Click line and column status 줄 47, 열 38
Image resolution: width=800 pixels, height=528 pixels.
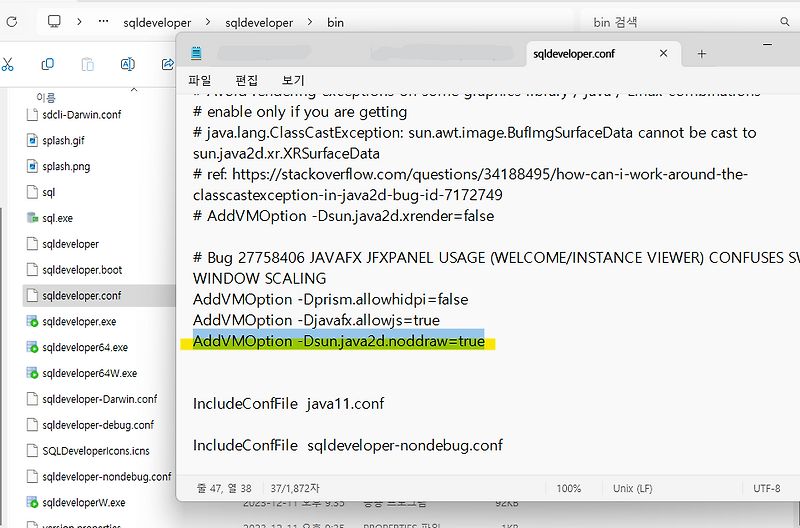(224, 489)
